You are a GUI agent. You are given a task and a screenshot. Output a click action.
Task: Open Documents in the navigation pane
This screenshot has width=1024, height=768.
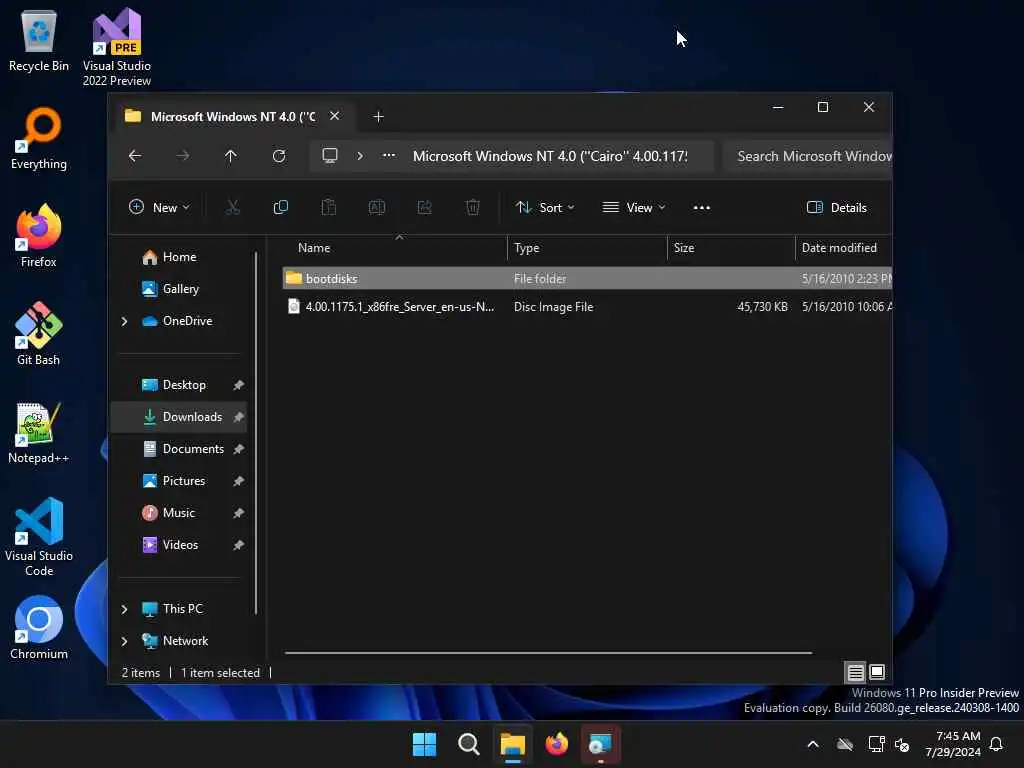179,449
